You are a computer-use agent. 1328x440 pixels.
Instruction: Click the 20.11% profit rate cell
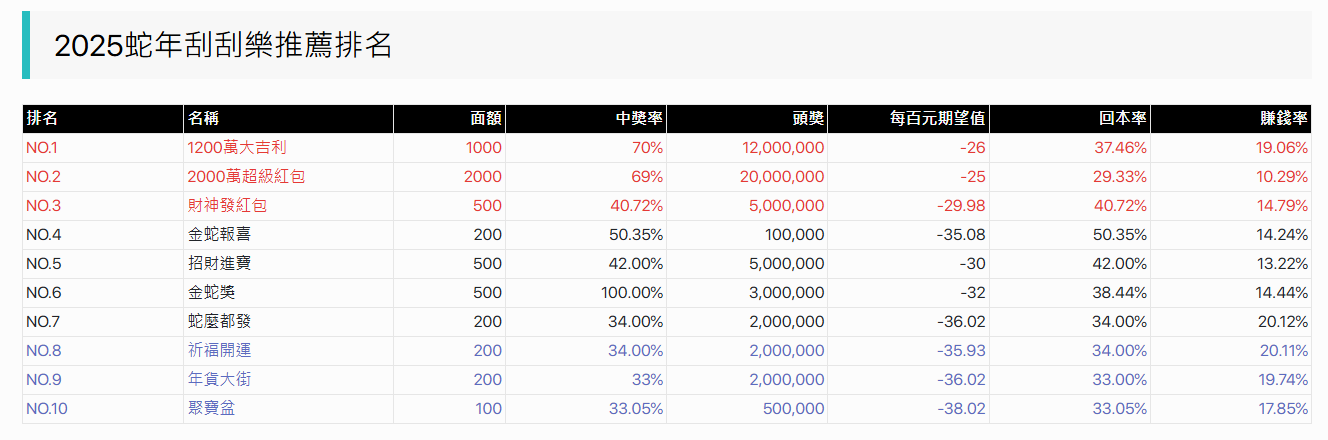(1231, 351)
